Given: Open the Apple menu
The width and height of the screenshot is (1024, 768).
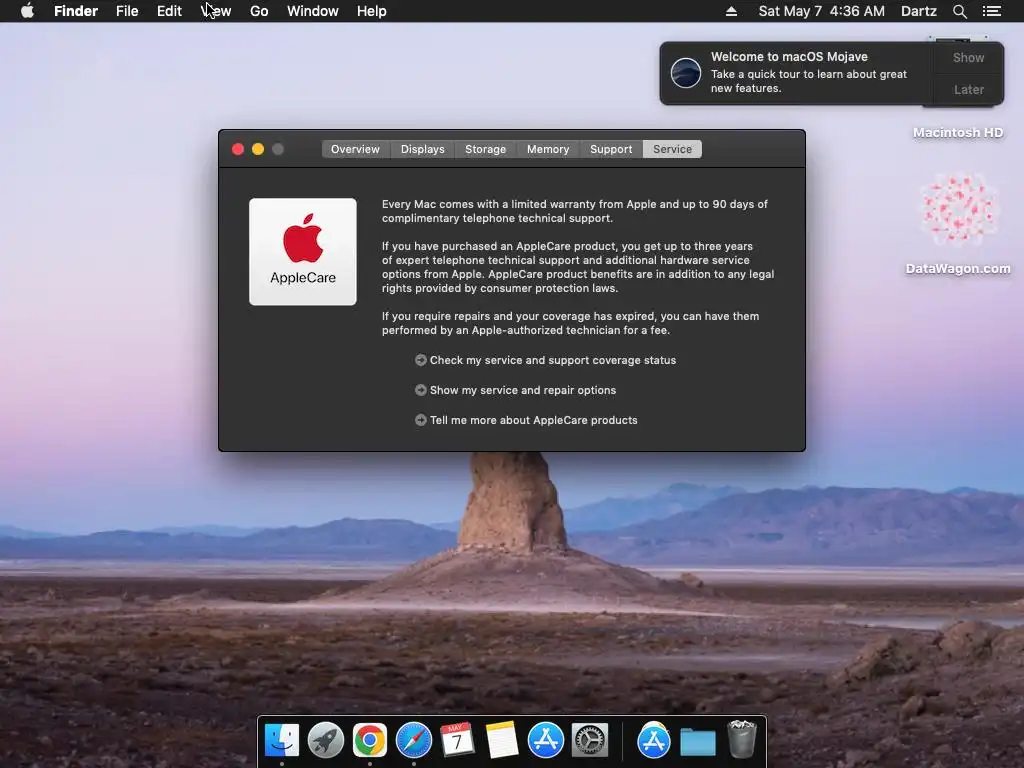Looking at the screenshot, I should point(27,11).
